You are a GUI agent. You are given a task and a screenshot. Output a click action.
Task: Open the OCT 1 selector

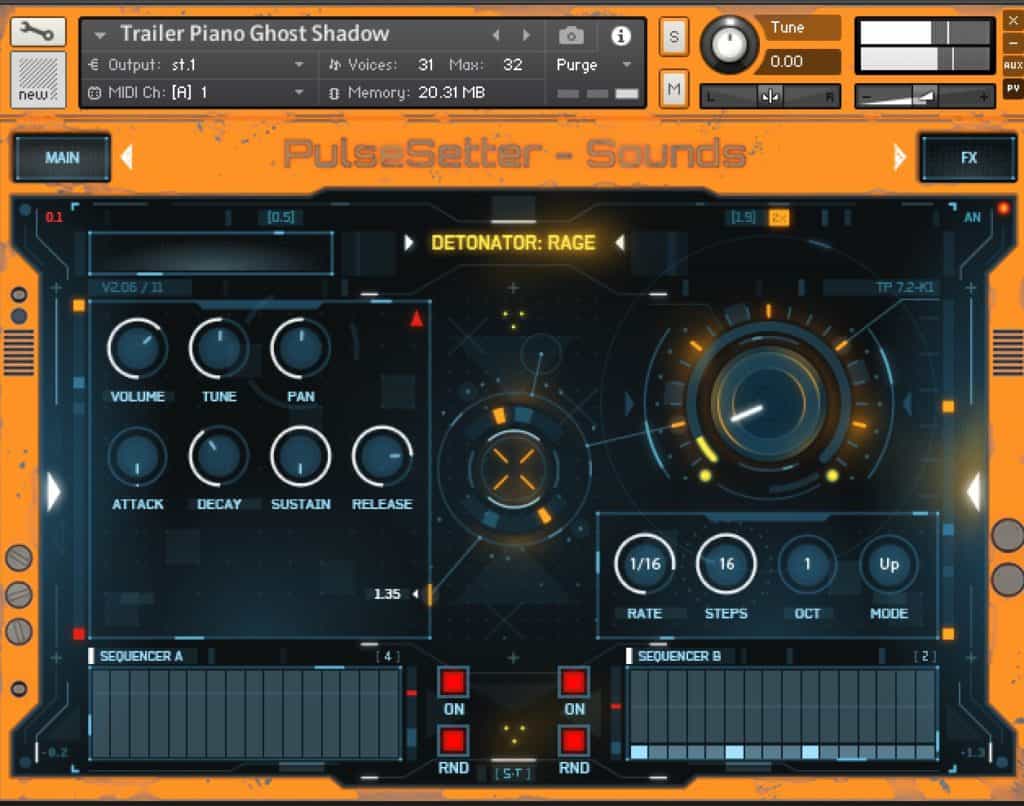point(807,564)
